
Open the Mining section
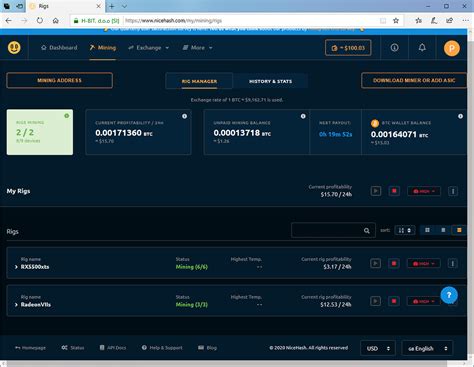[x=103, y=48]
